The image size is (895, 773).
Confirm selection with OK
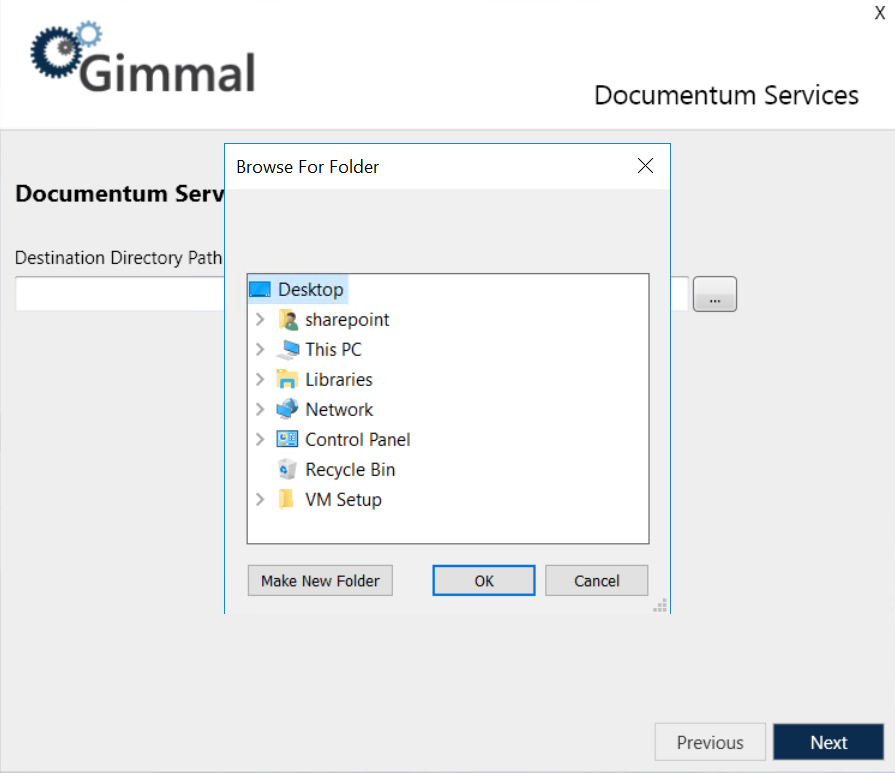coord(483,580)
